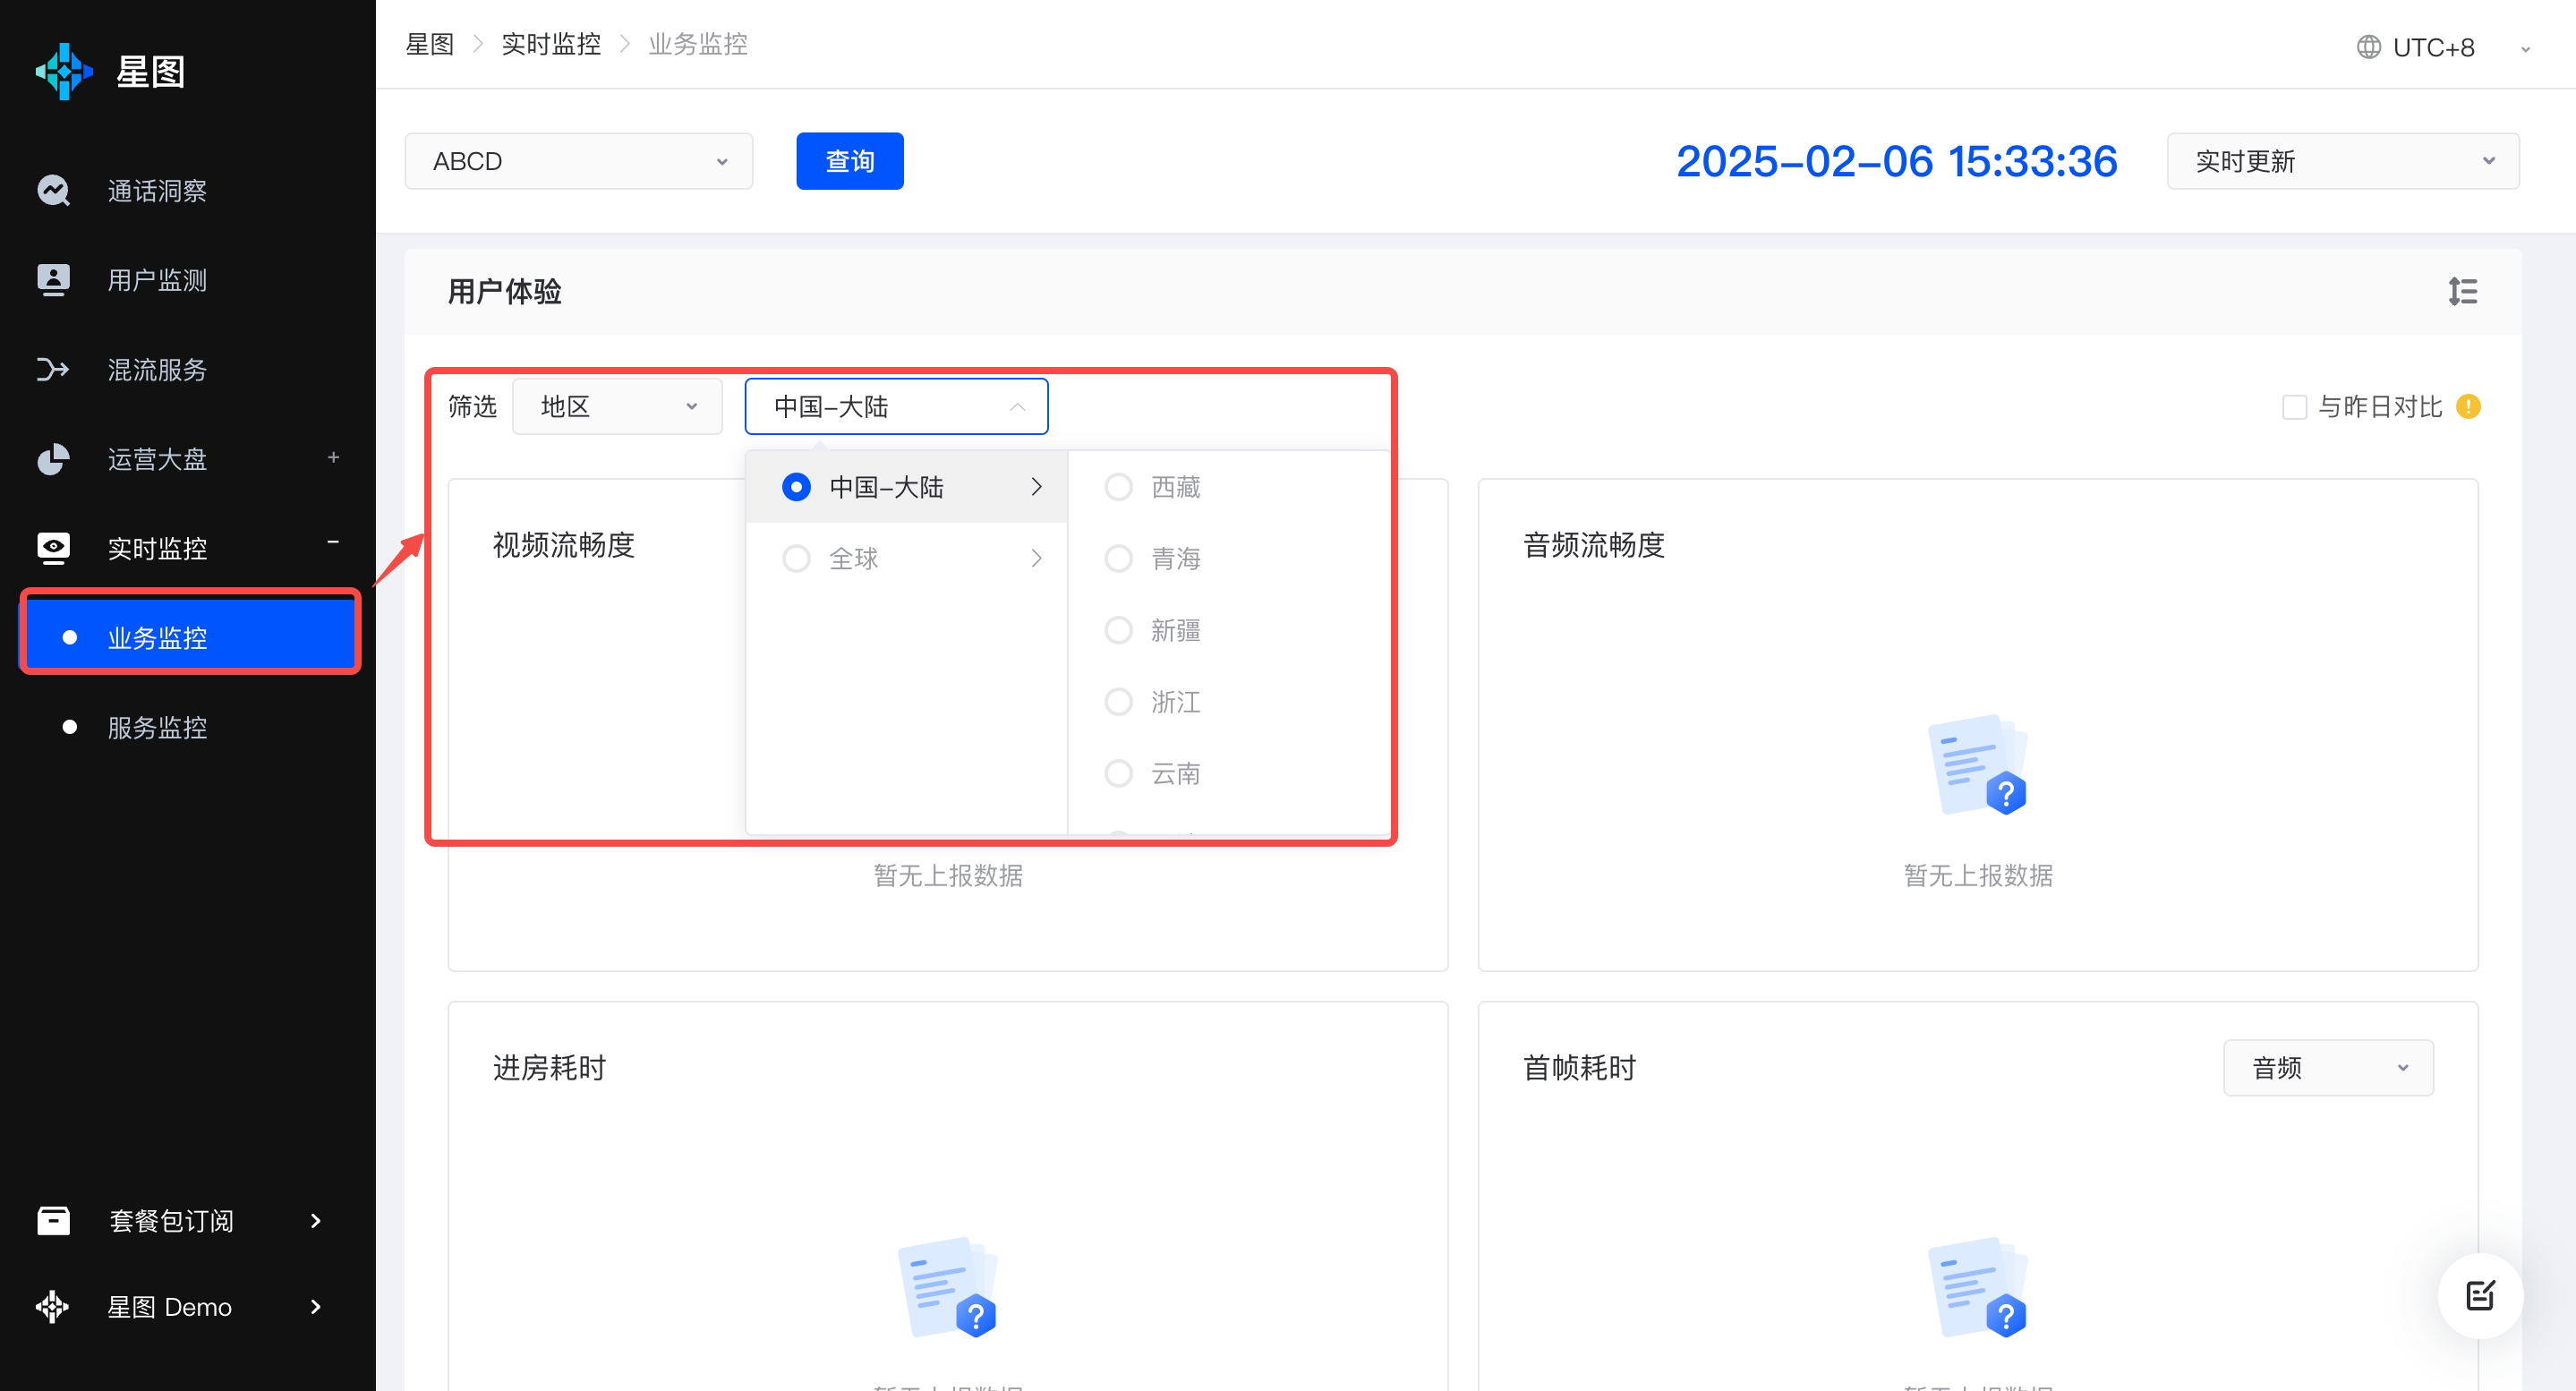This screenshot has width=2576, height=1391.
Task: Click the 实时监控 breadcrumb link
Action: 551,44
